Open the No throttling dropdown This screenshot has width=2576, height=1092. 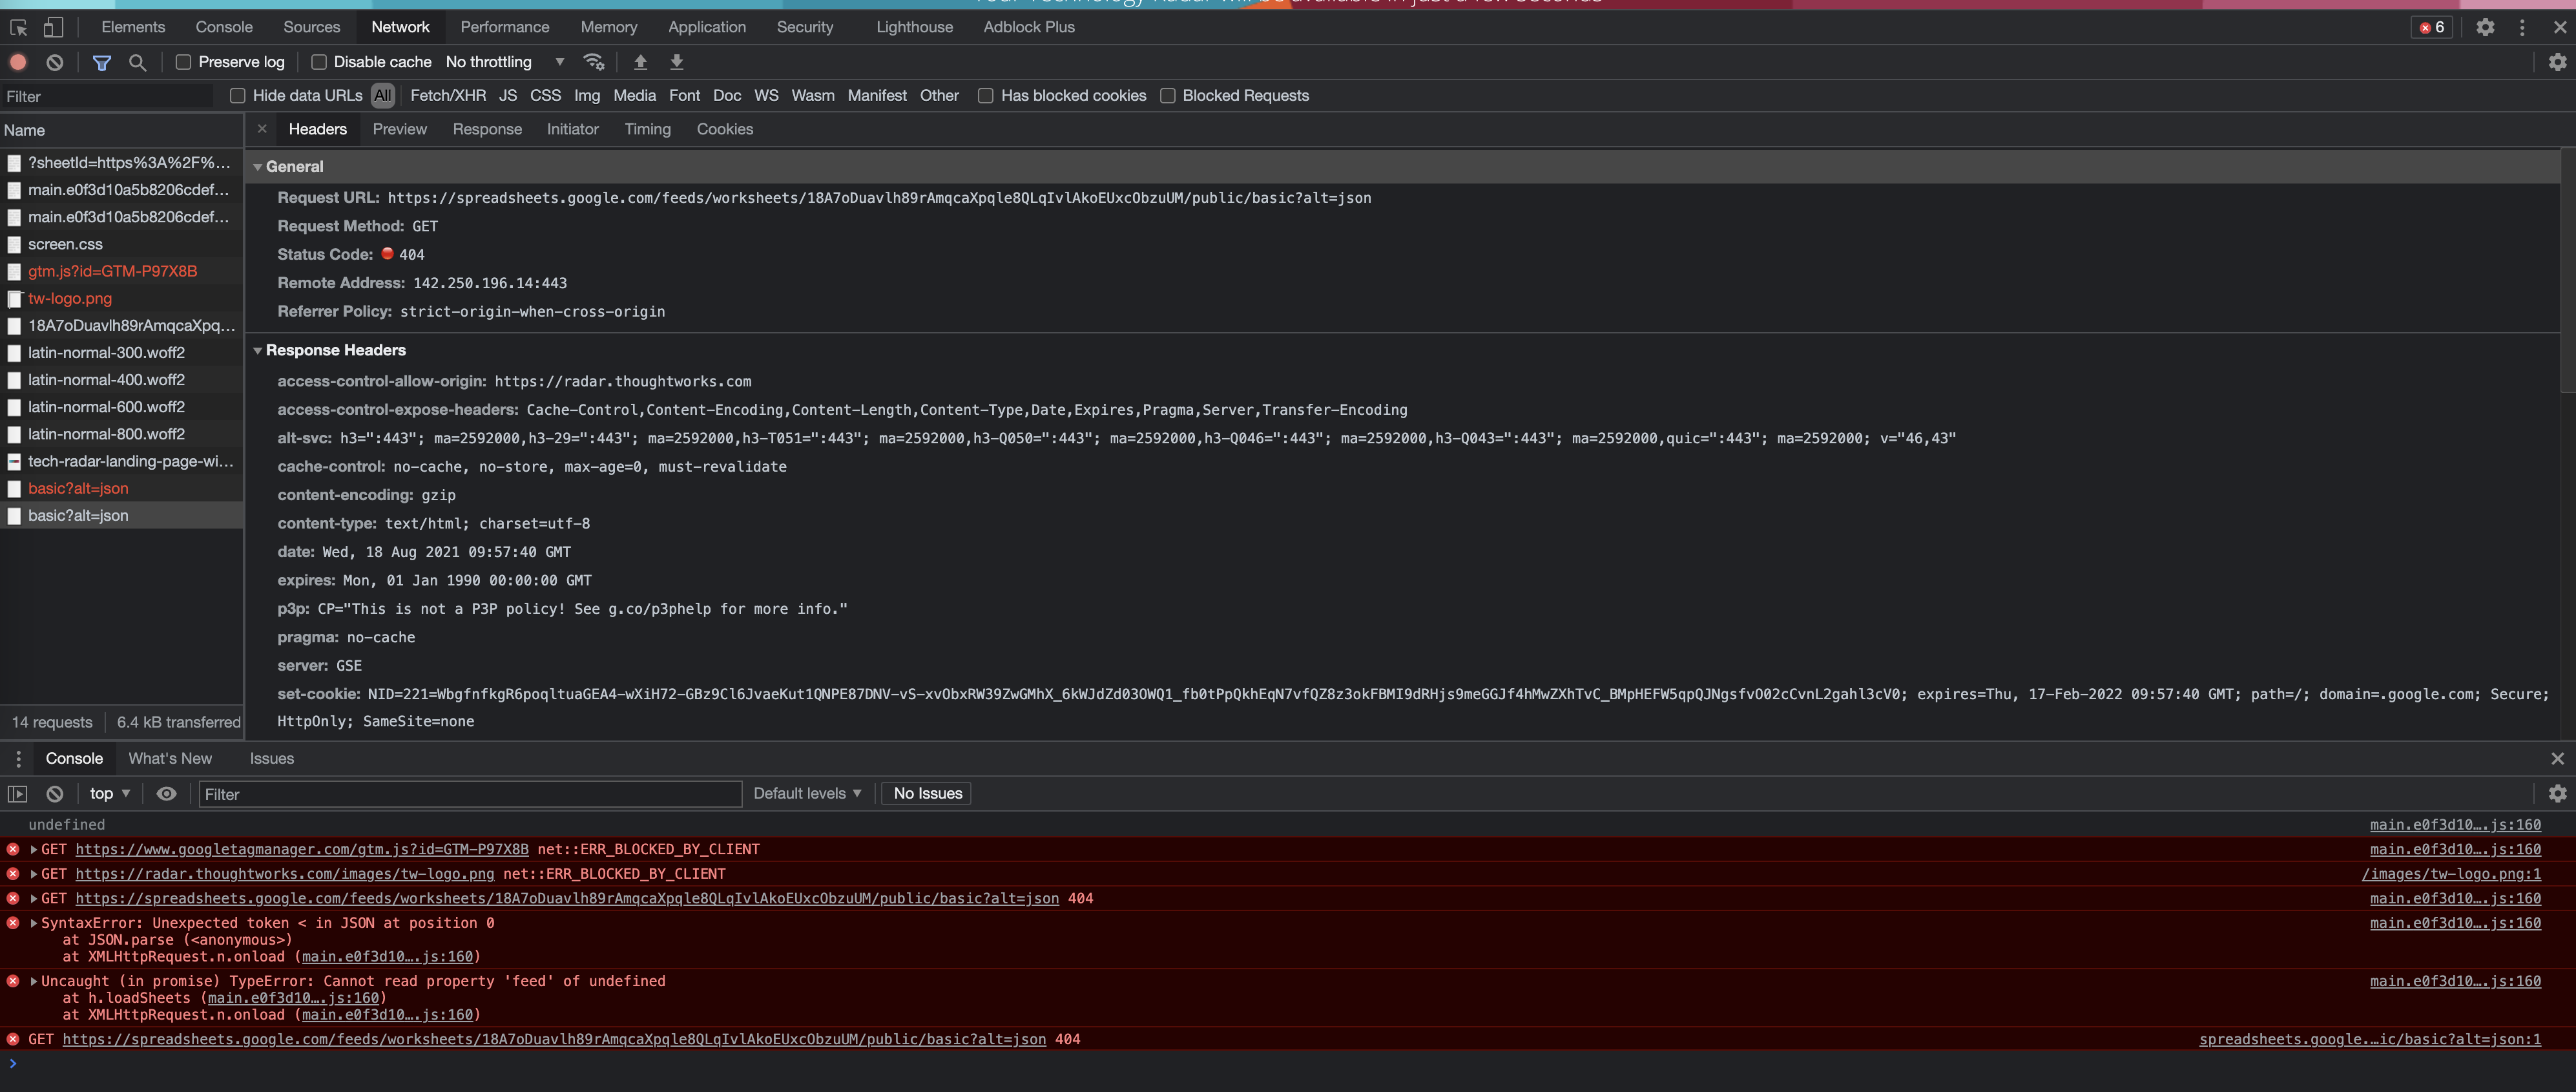(503, 61)
